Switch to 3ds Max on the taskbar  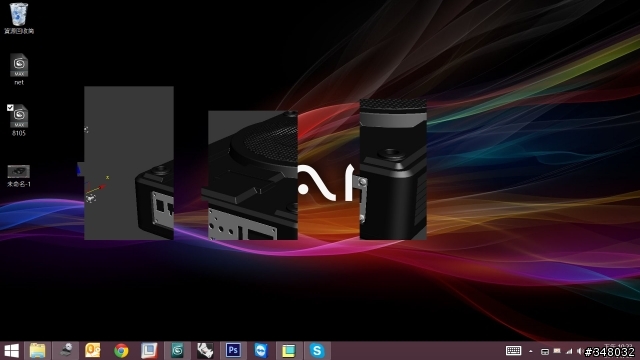(x=177, y=351)
